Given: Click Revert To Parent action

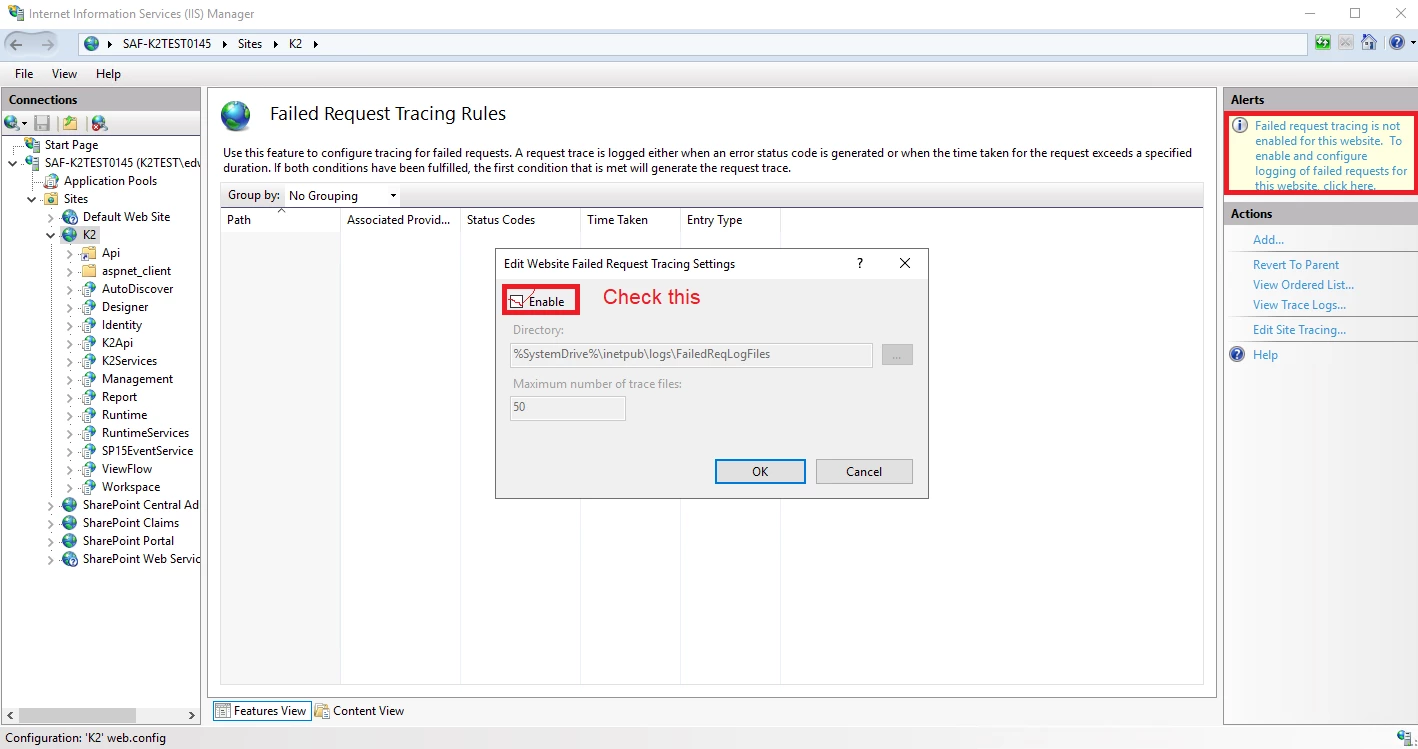Looking at the screenshot, I should tap(1296, 265).
